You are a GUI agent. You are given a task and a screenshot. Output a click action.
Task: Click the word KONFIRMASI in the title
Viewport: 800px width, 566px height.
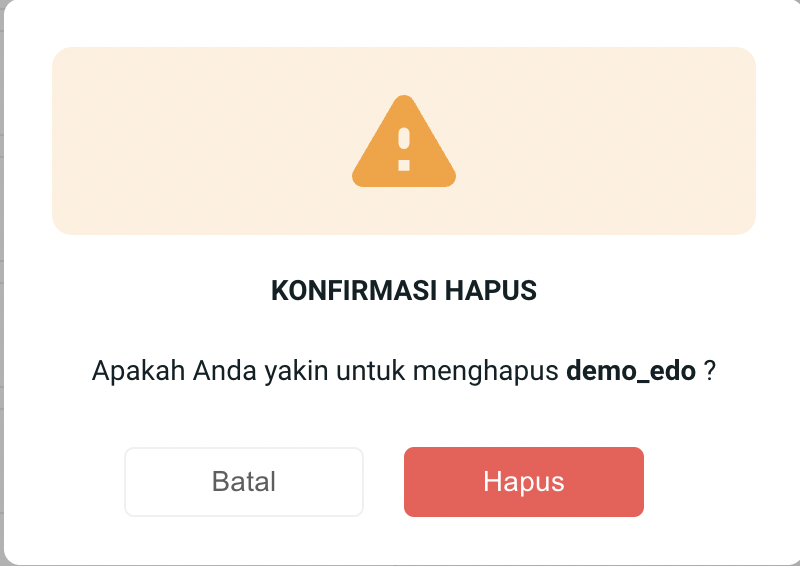(x=354, y=290)
